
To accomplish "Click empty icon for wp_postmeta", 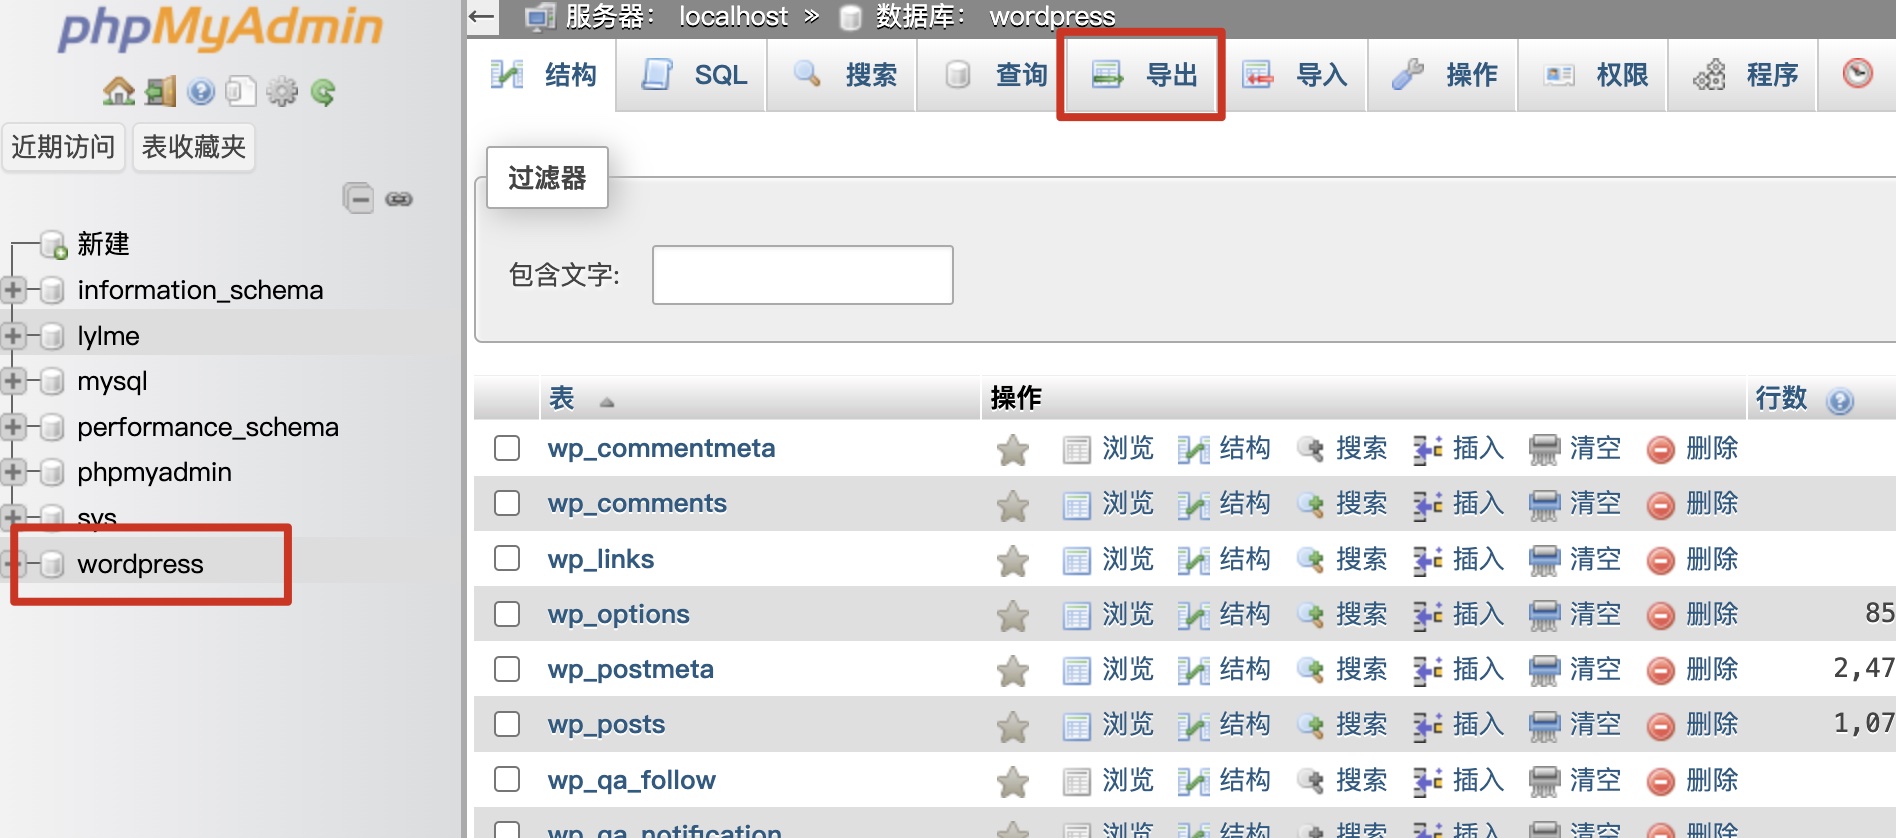I will [1544, 670].
